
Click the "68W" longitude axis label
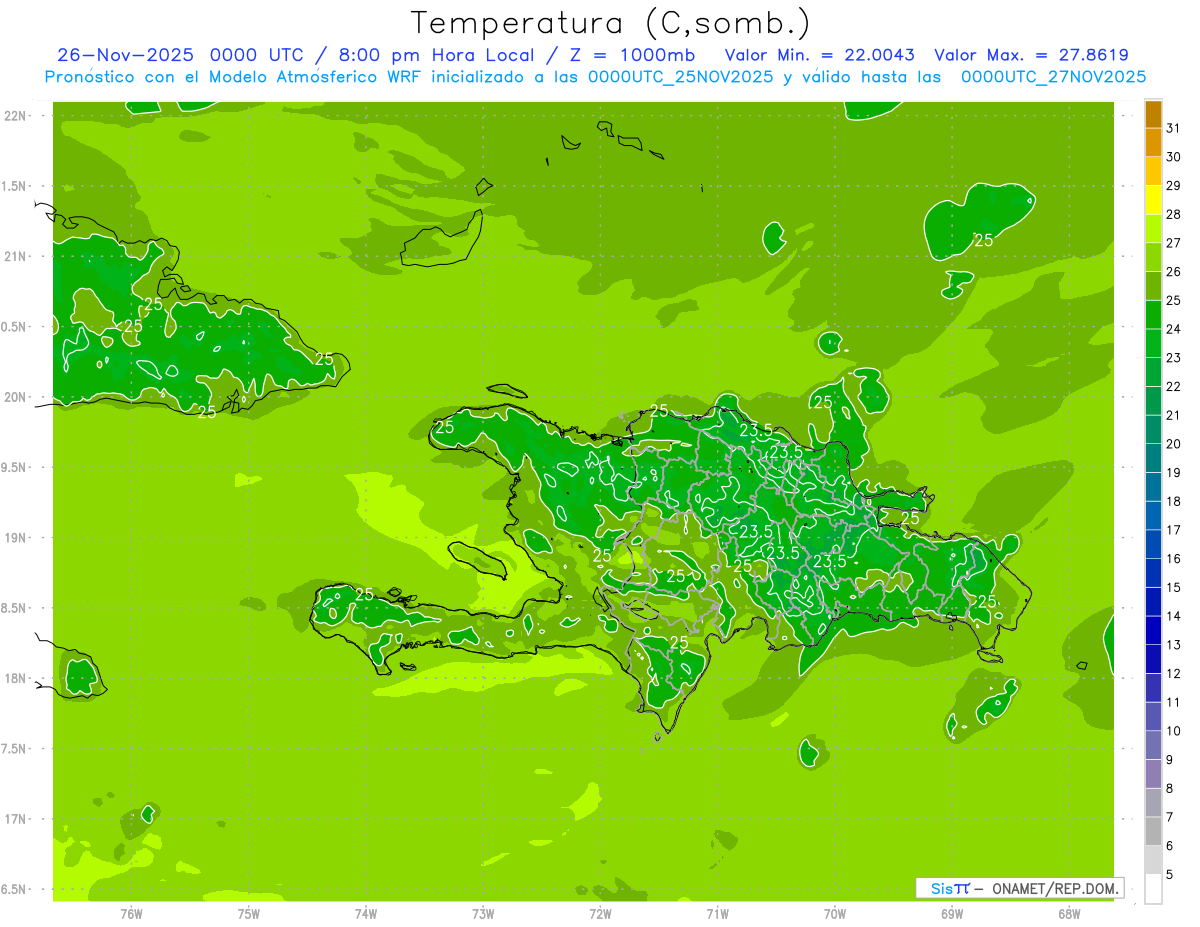(1069, 914)
